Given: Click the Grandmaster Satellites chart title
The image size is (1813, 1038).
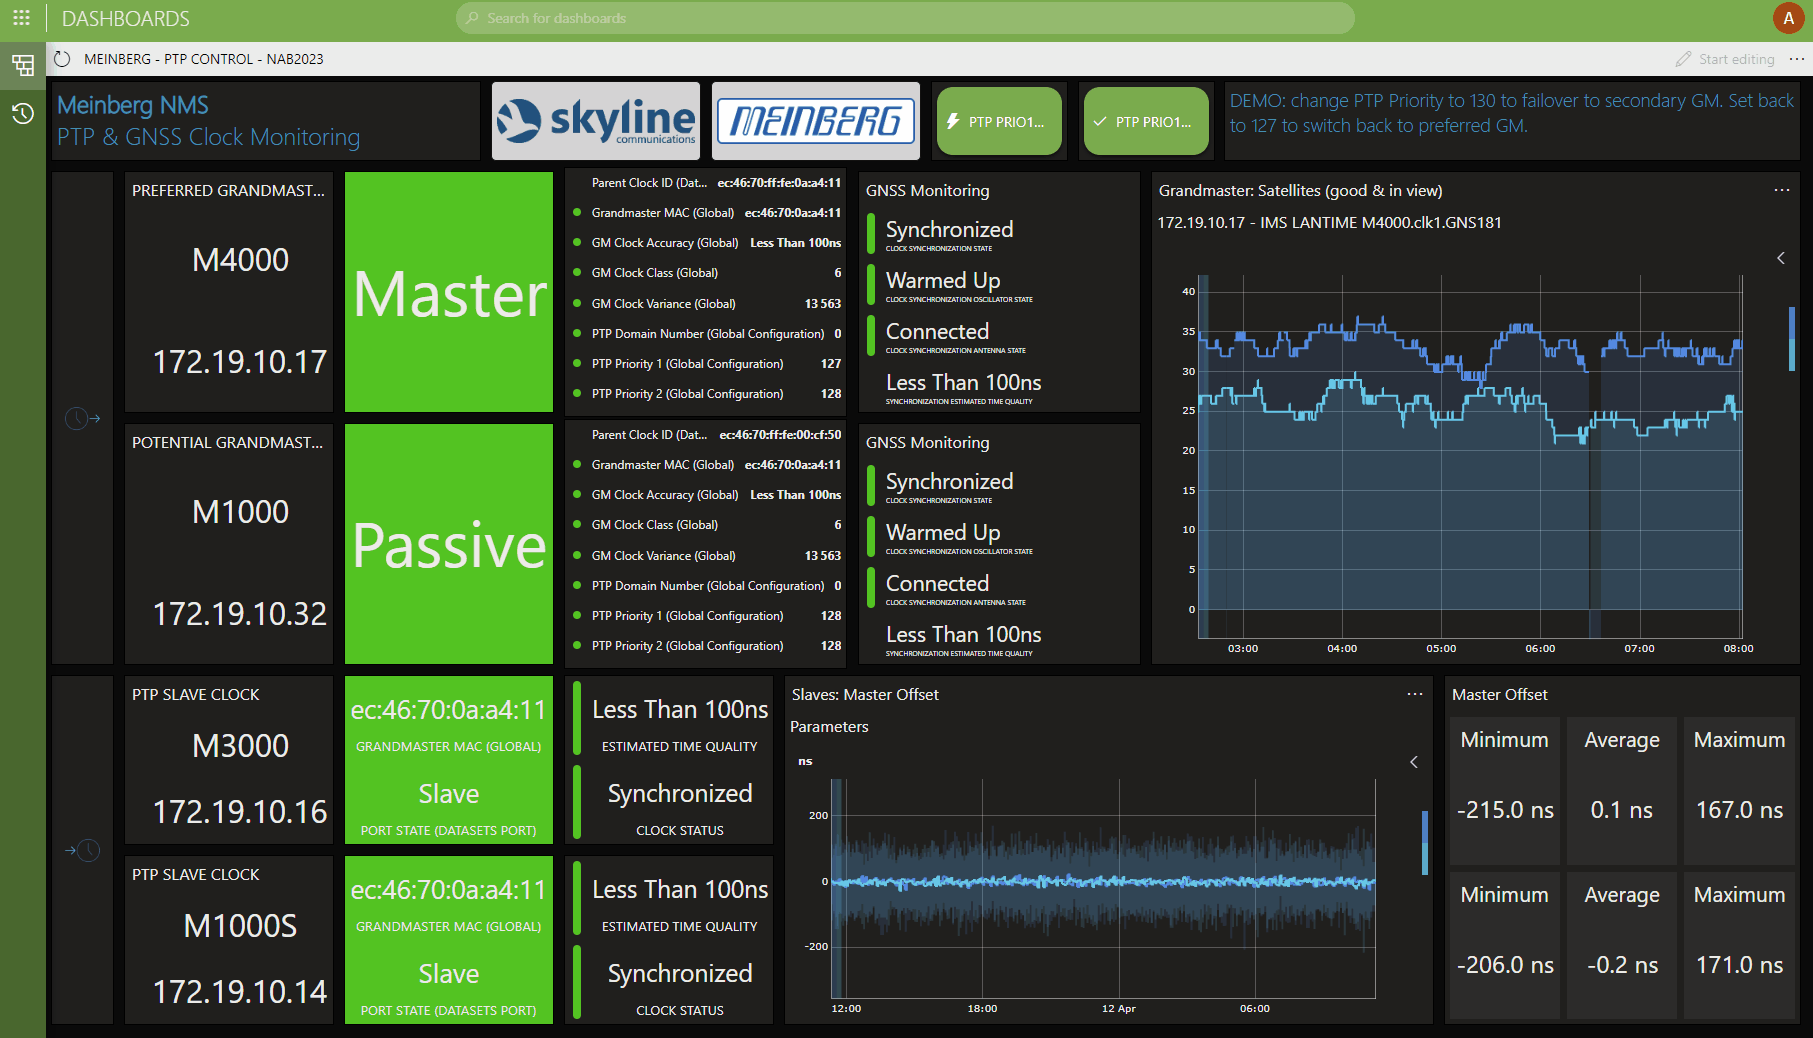Looking at the screenshot, I should point(1300,190).
